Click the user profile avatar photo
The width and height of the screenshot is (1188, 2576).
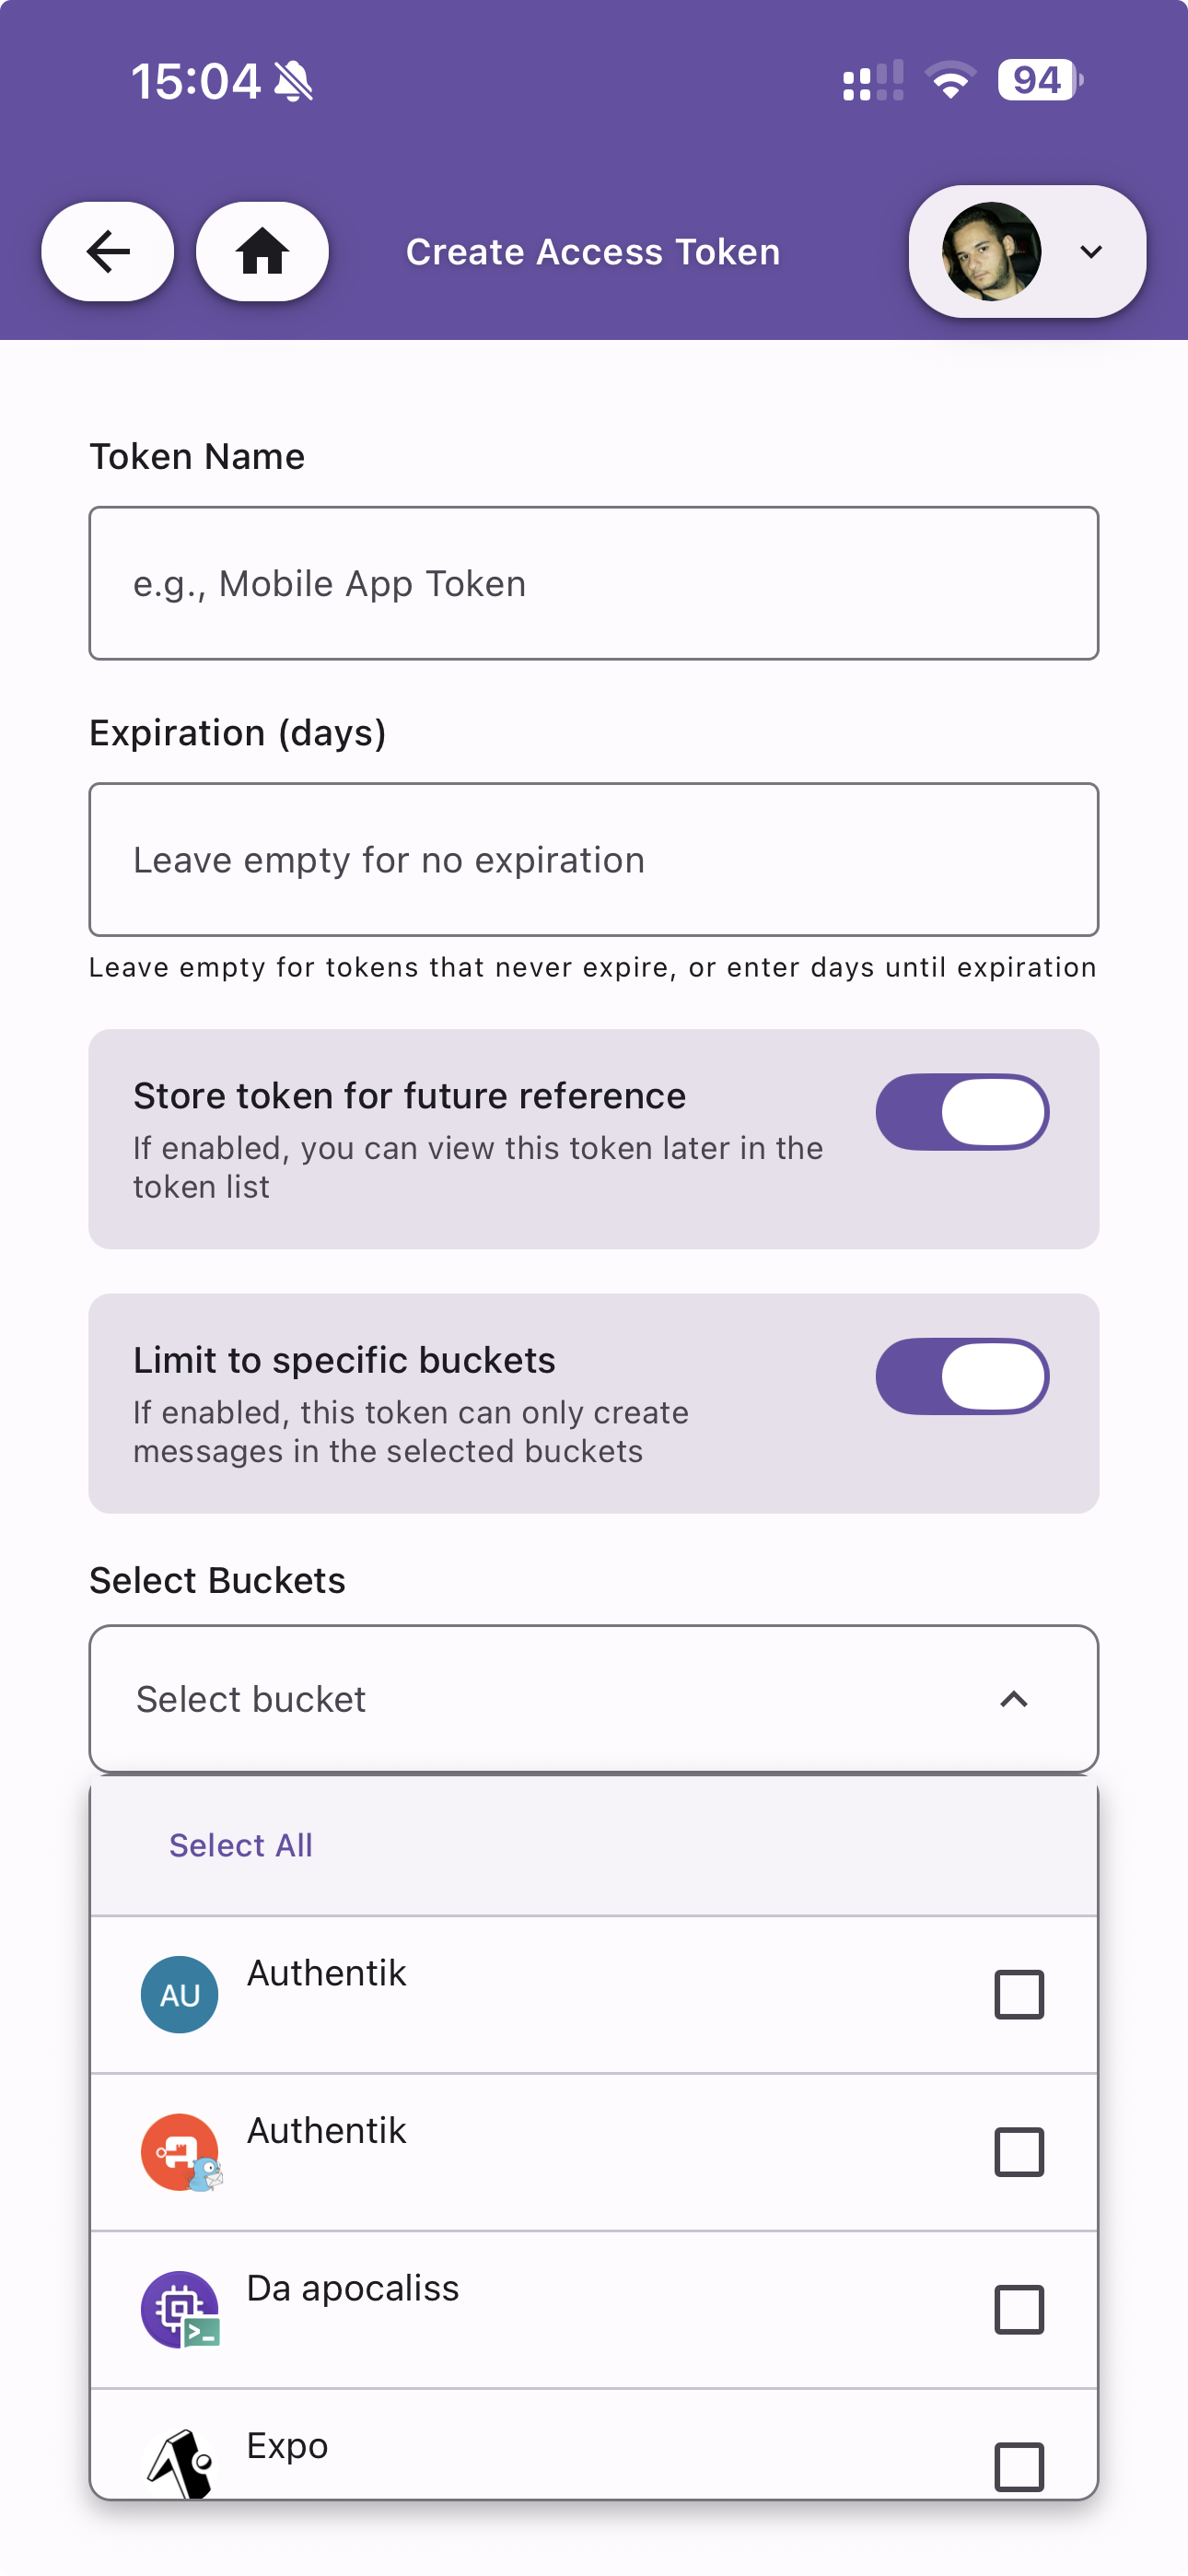991,251
